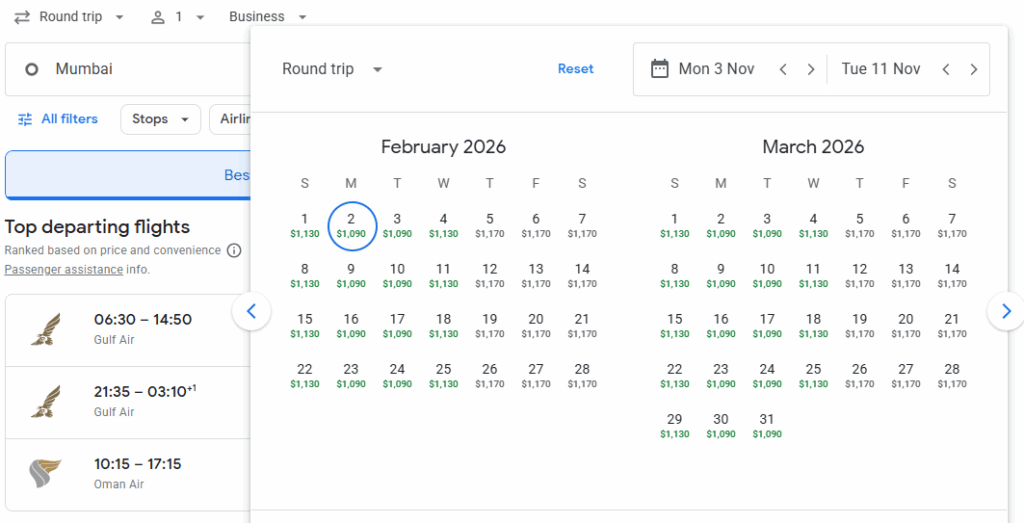The height and width of the screenshot is (523, 1024).
Task: Open trip type selector in top bar
Action: (x=69, y=17)
